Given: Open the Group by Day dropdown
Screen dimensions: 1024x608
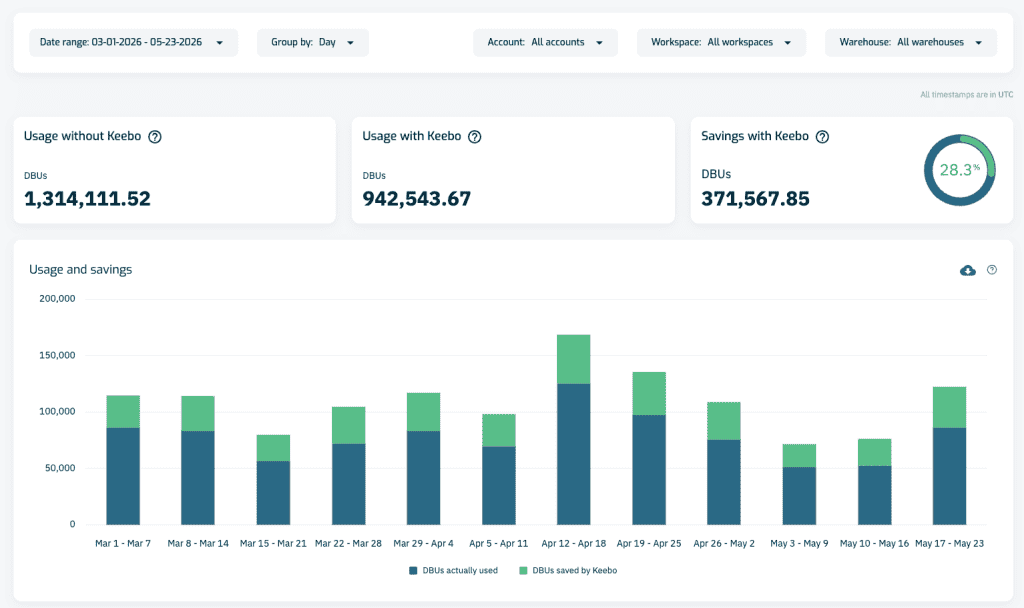Looking at the screenshot, I should (313, 42).
